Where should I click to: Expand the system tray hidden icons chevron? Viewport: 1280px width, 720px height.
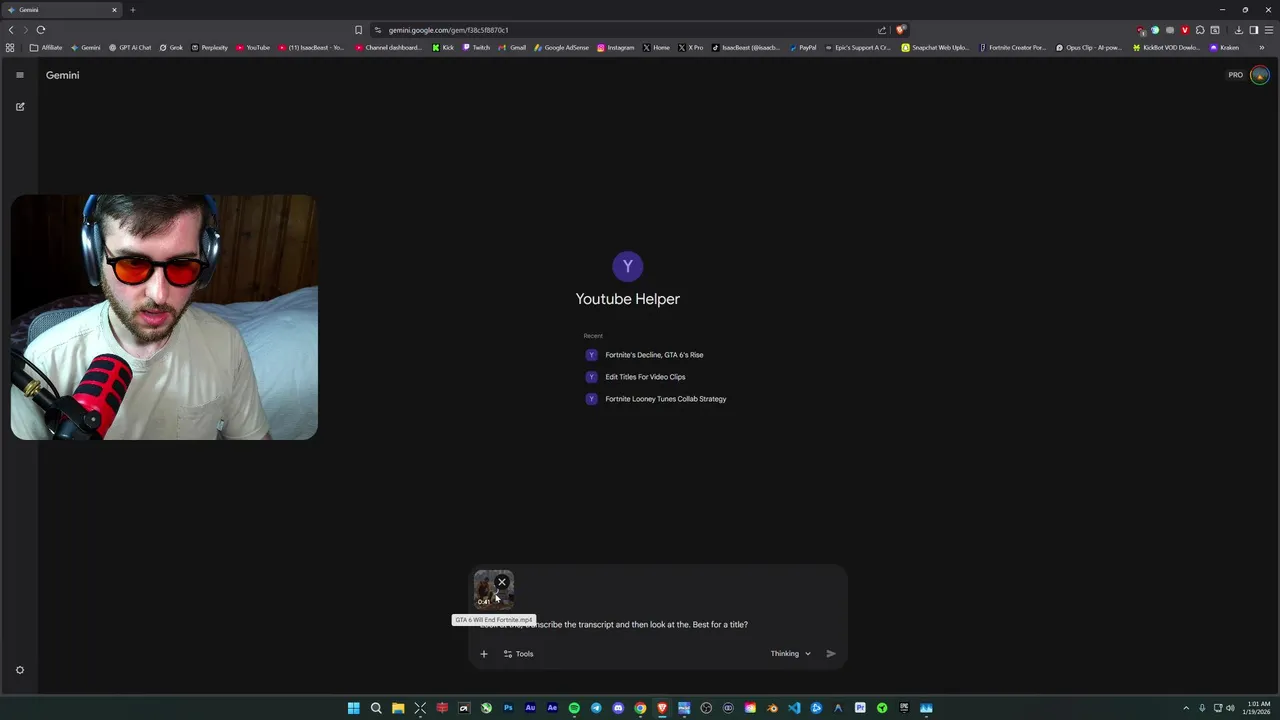point(1186,708)
